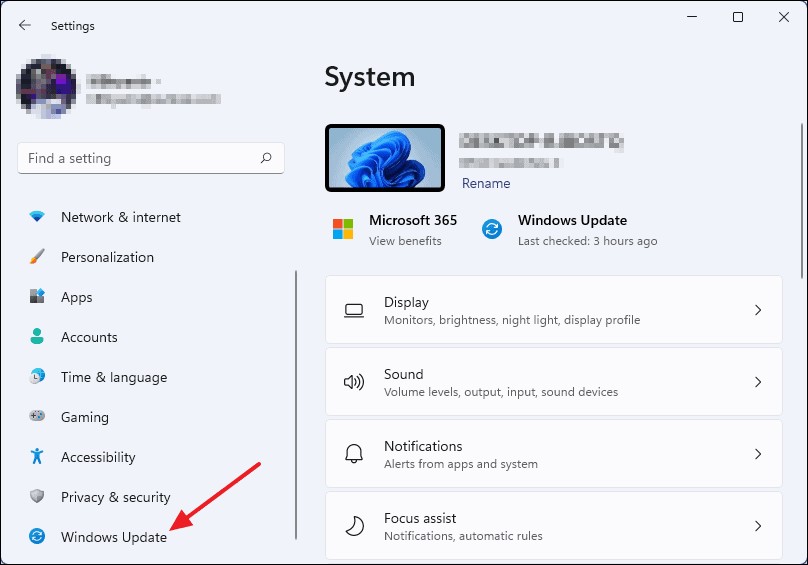Close the Settings window
808x565 pixels.
point(784,17)
